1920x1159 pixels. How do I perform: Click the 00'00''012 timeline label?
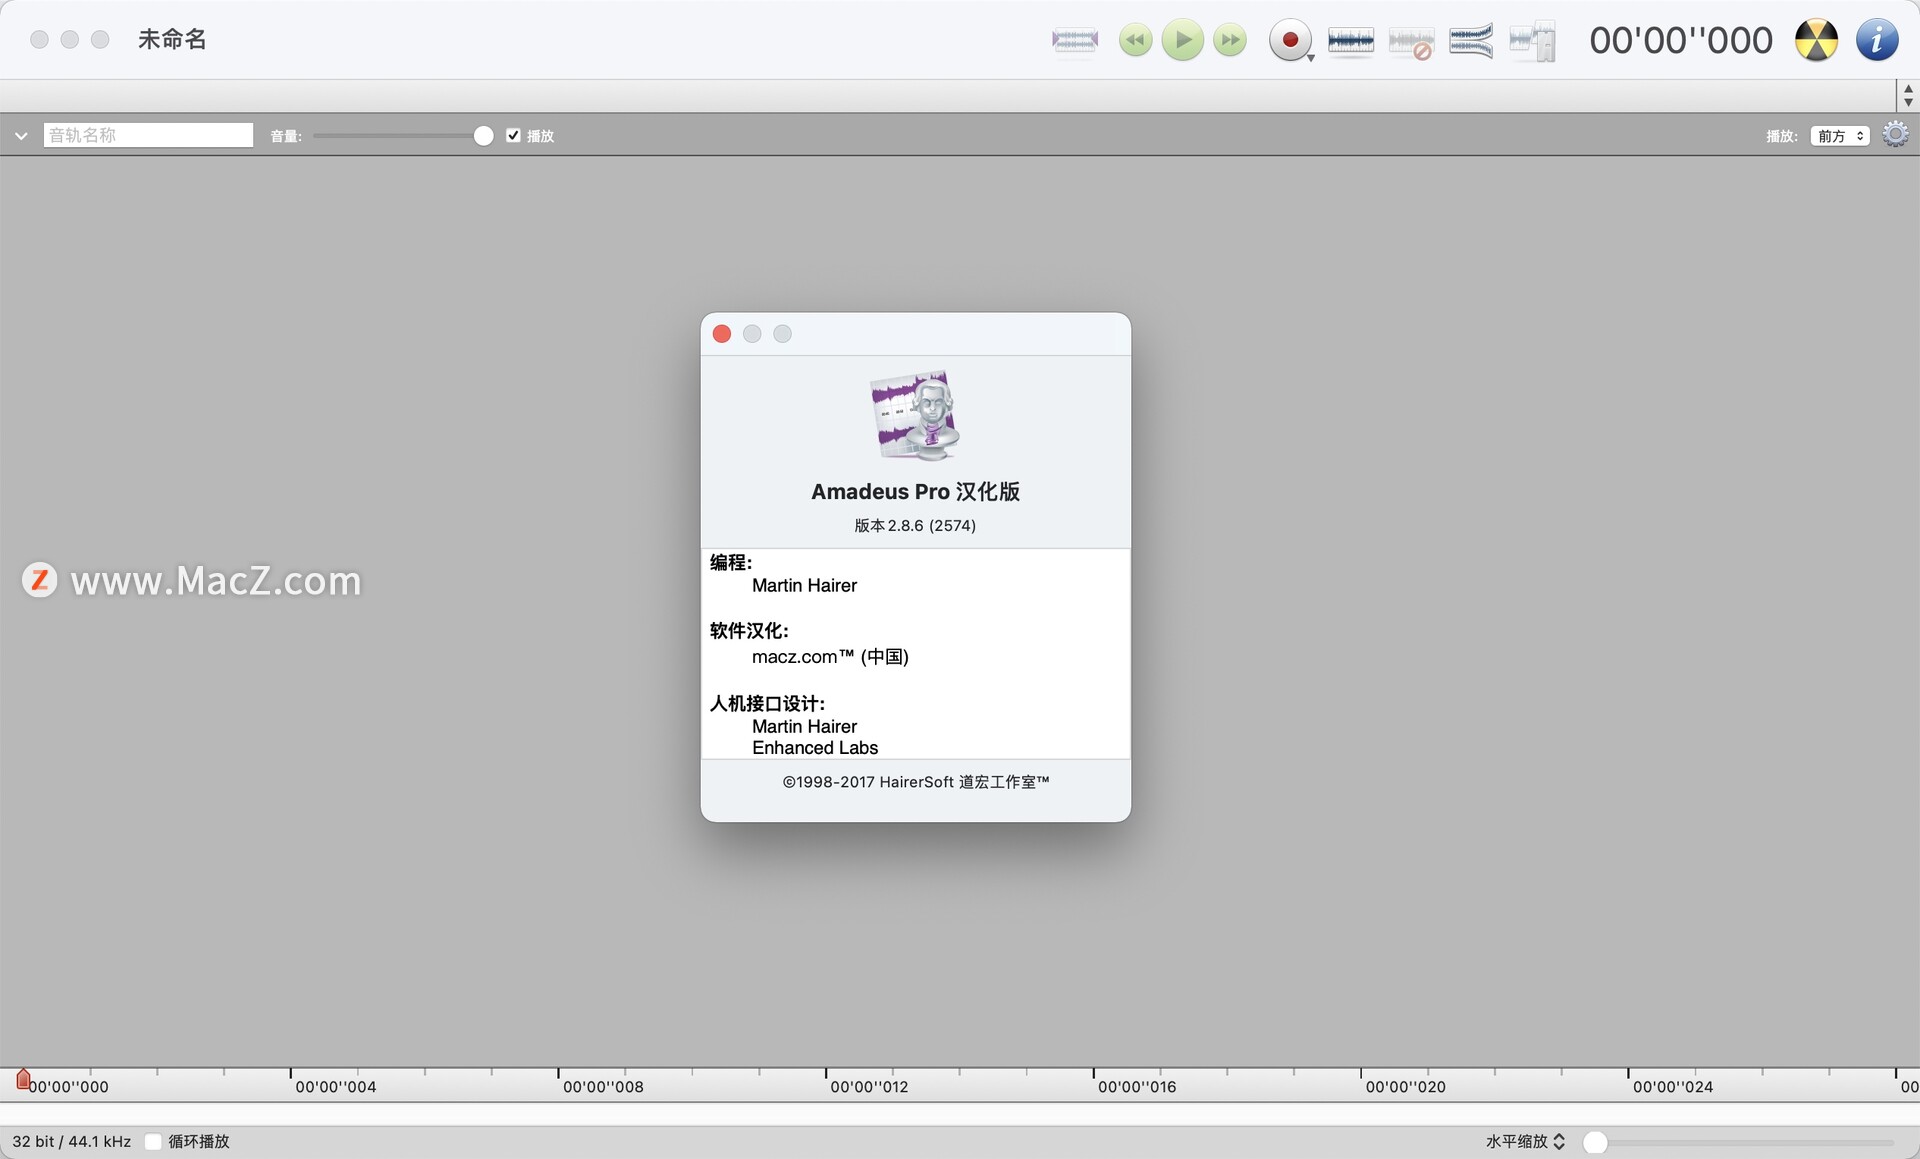coord(869,1087)
